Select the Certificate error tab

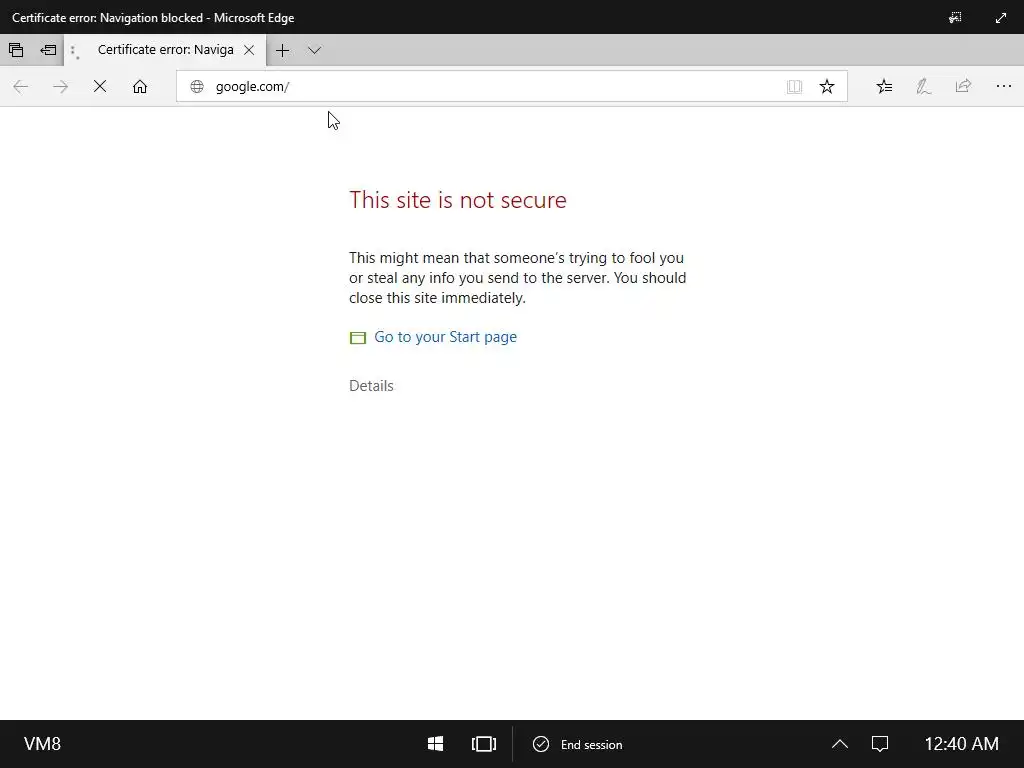coord(165,50)
